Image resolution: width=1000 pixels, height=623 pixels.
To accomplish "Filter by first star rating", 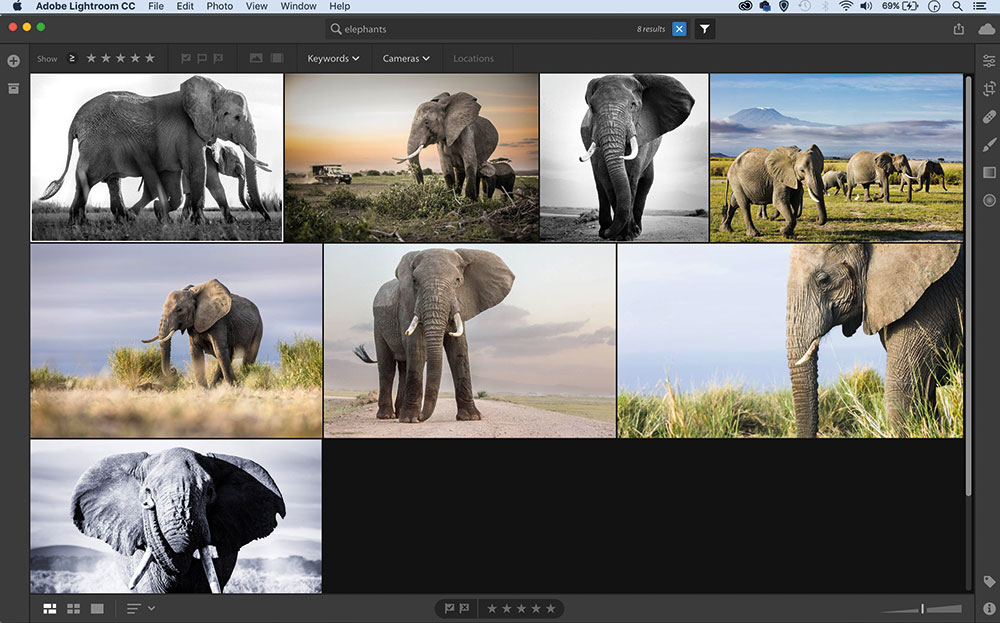I will (91, 58).
